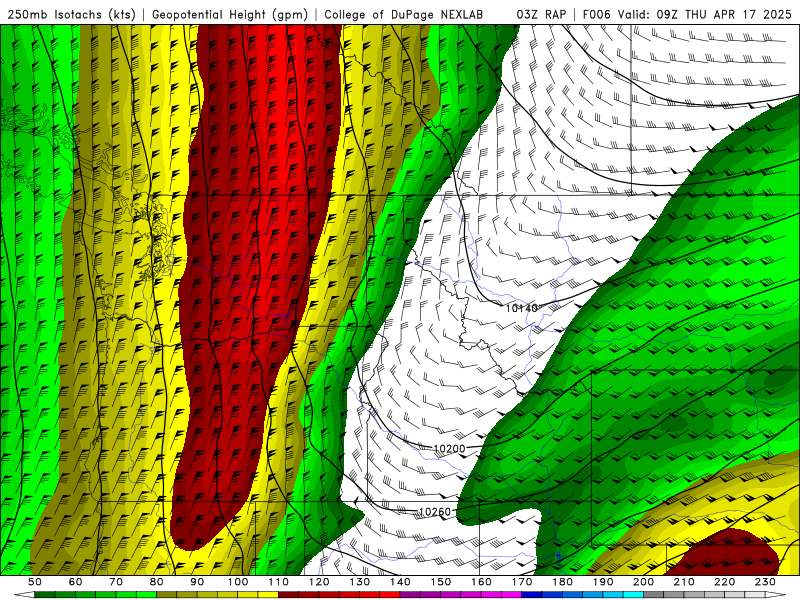This screenshot has width=800, height=600.
Task: Click the 140 value on the legend scale
Action: click(400, 582)
